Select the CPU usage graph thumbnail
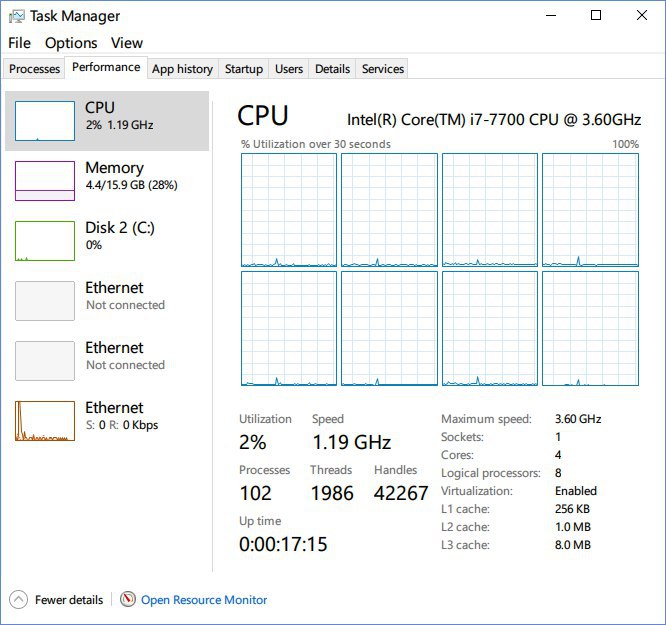This screenshot has height=625, width=666. [x=45, y=121]
